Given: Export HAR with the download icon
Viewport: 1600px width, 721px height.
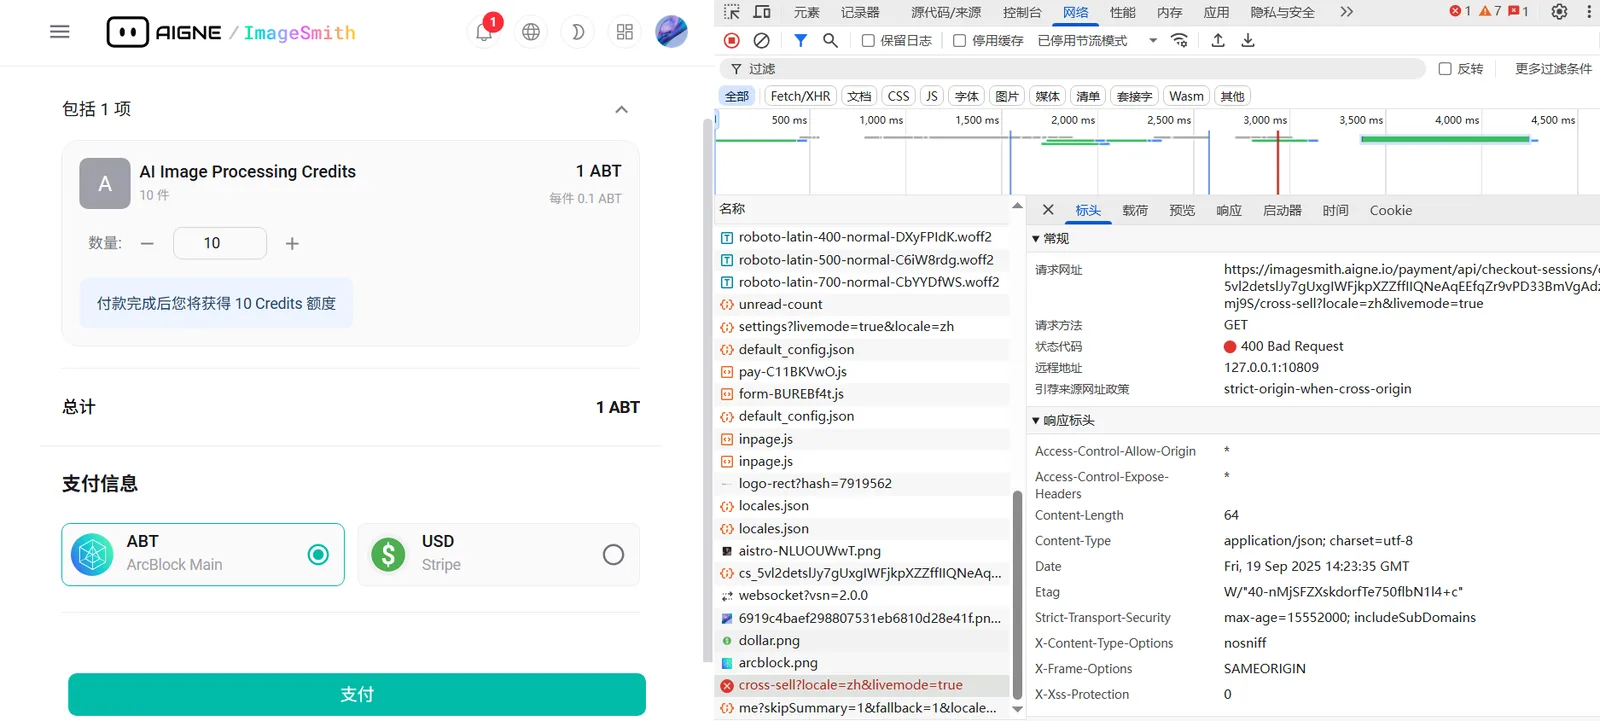Looking at the screenshot, I should click(x=1248, y=40).
